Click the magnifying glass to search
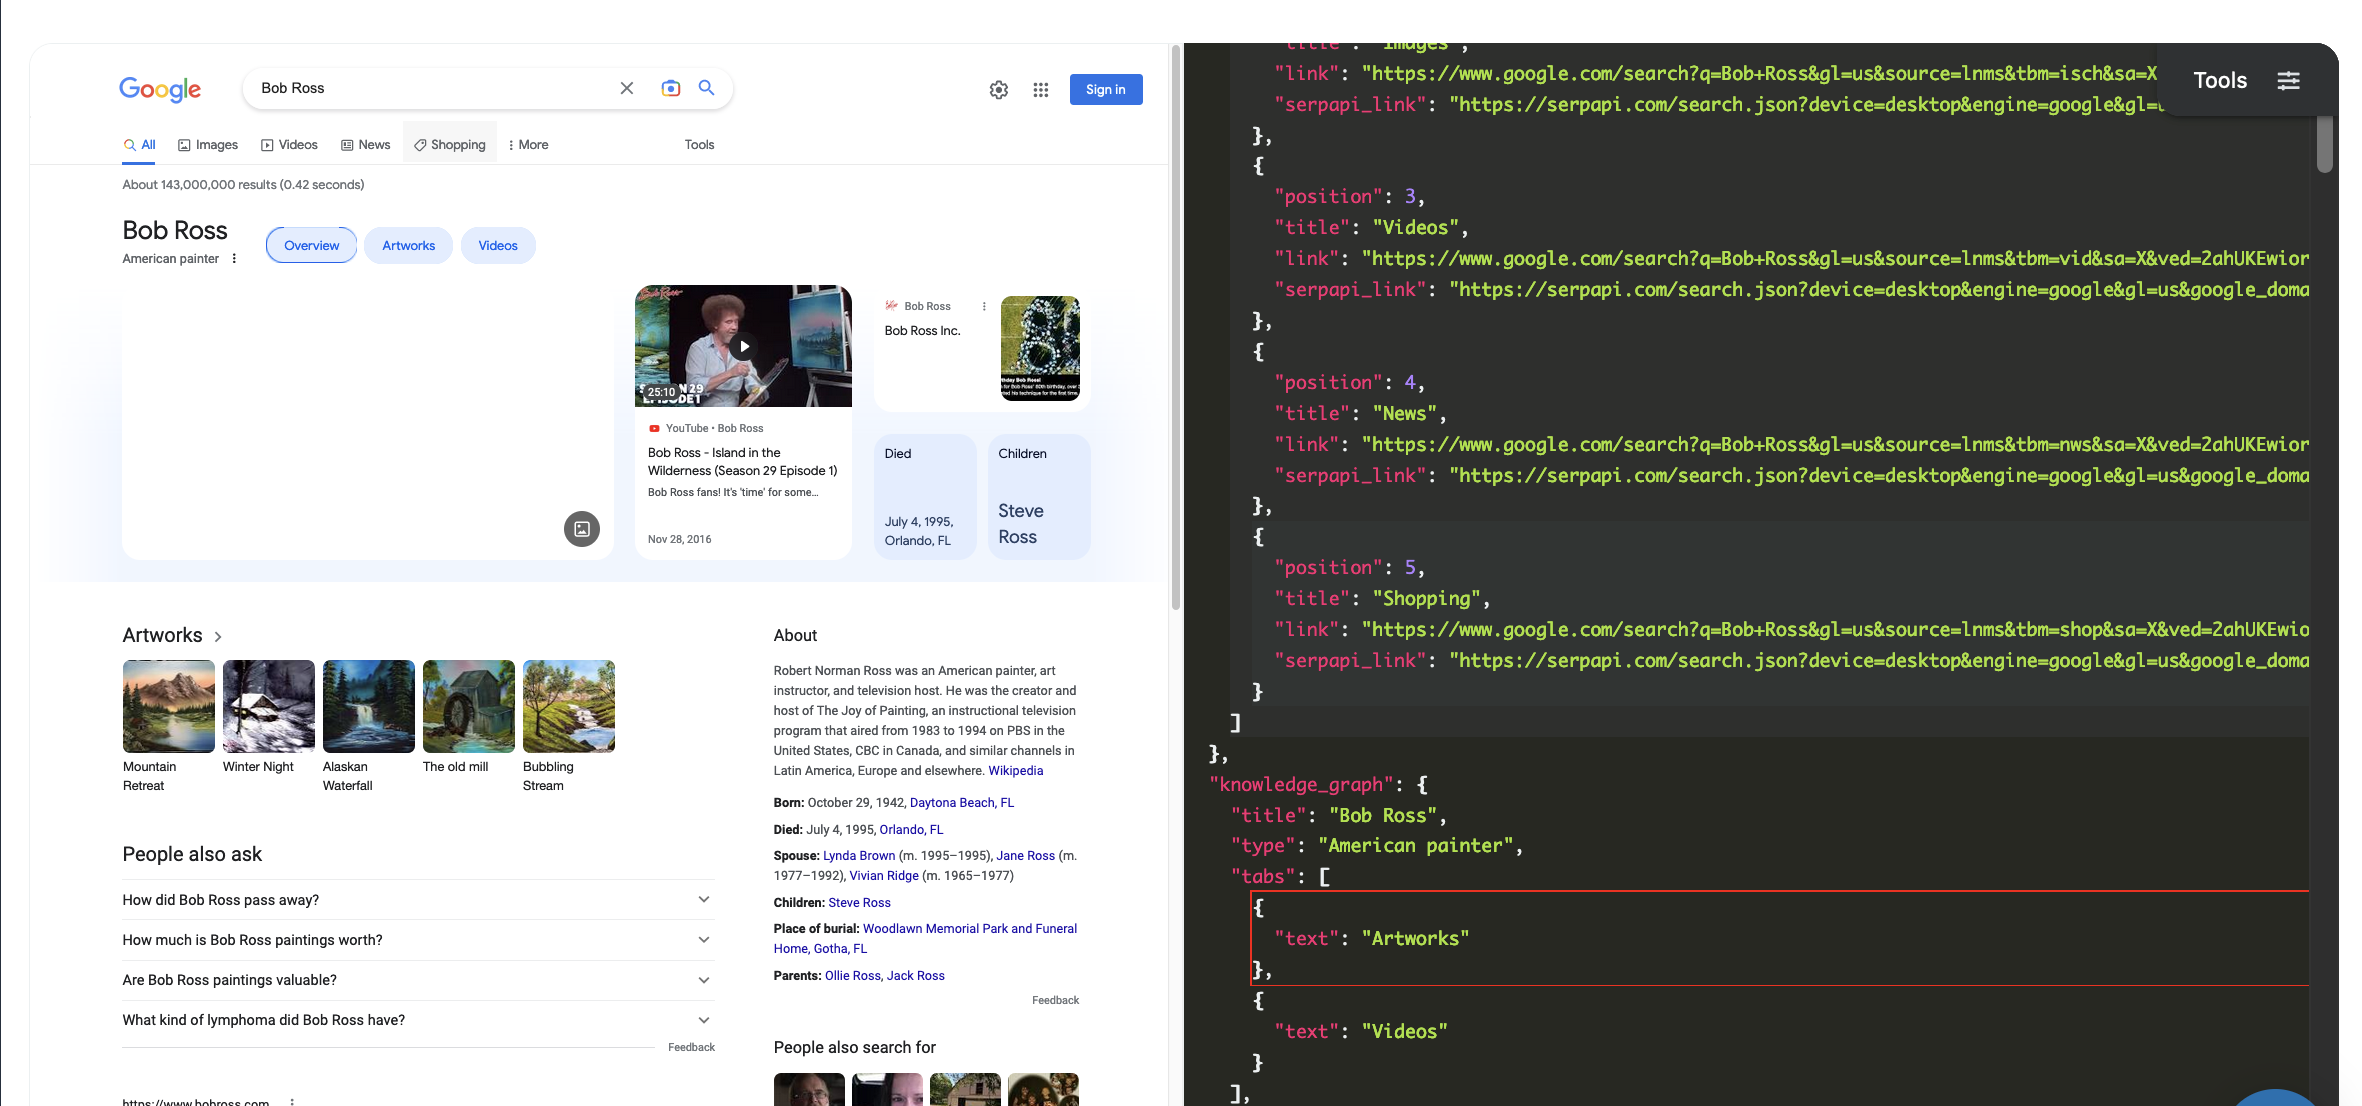This screenshot has height=1106, width=2362. tap(706, 88)
